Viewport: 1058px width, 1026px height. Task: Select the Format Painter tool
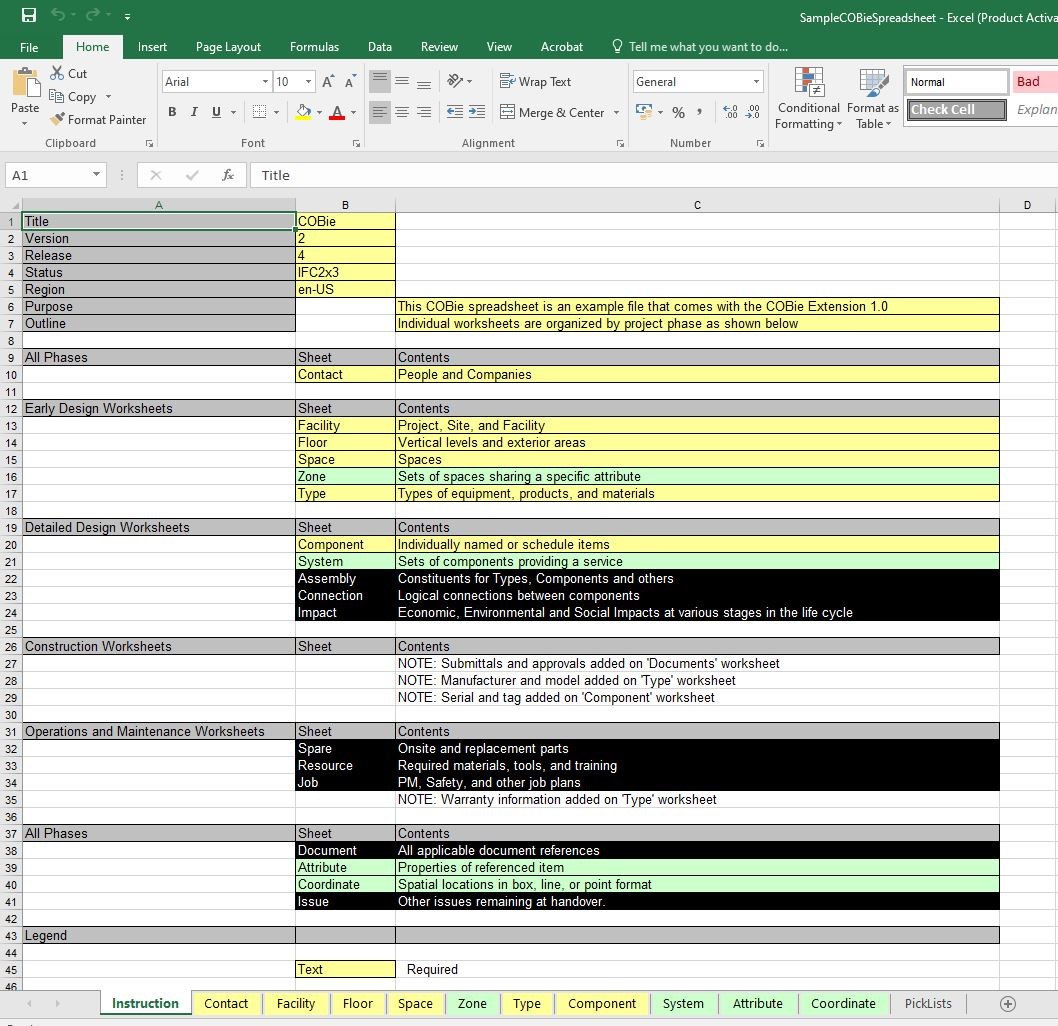[98, 119]
